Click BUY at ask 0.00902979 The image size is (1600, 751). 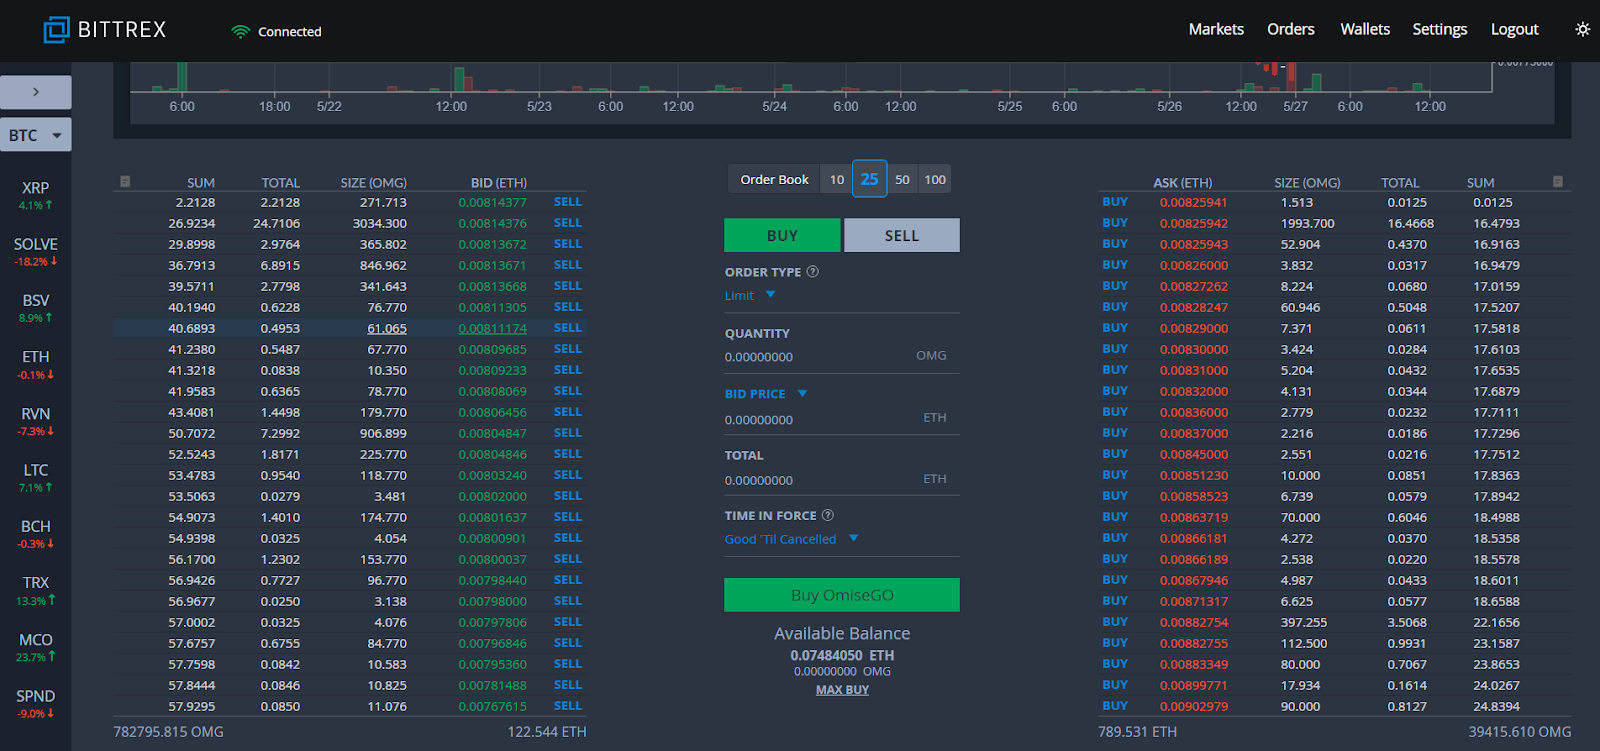click(1115, 706)
